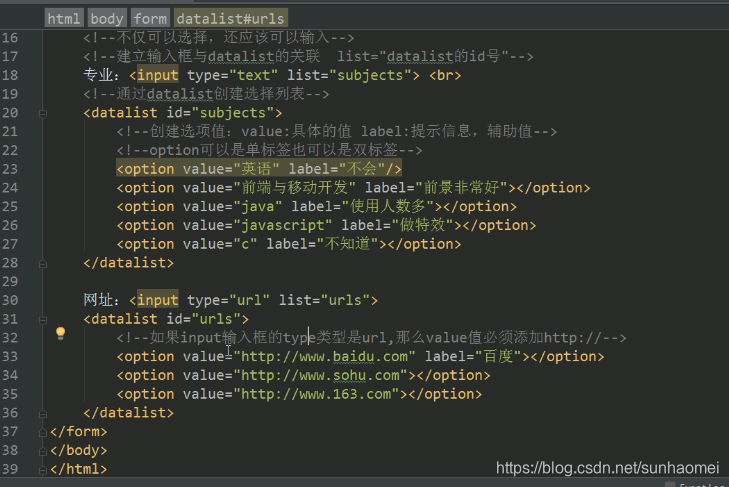Screen dimensions: 729x487
Task: Click the comment on line 19 about datalist
Action: point(206,94)
